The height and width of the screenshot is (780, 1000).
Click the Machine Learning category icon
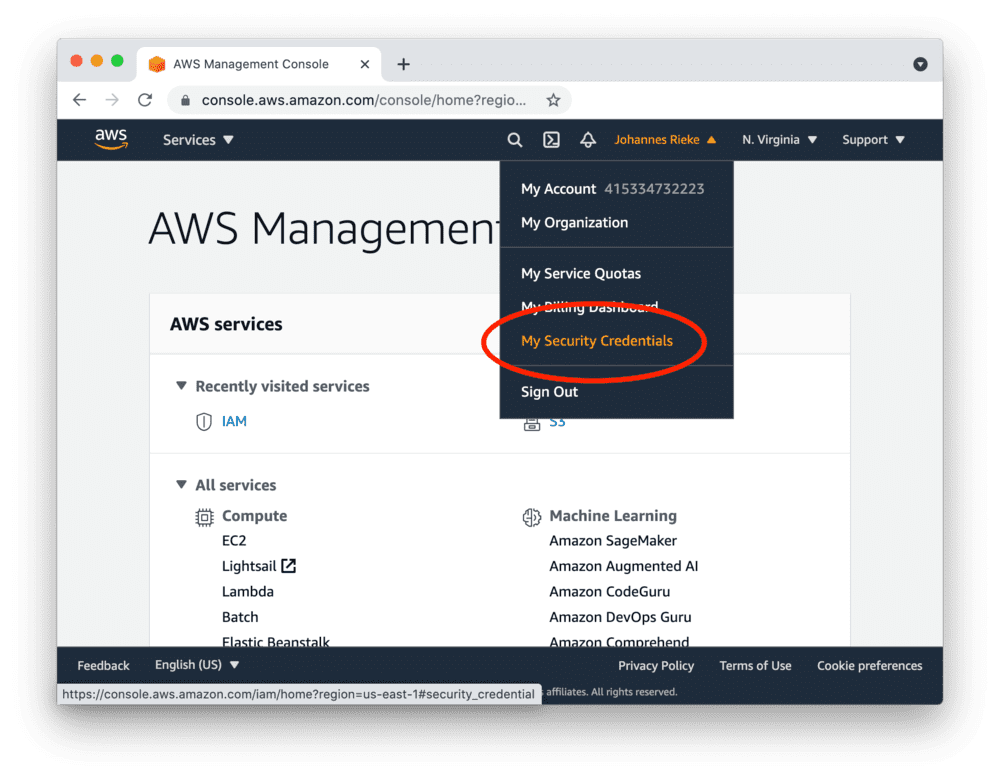coord(531,517)
